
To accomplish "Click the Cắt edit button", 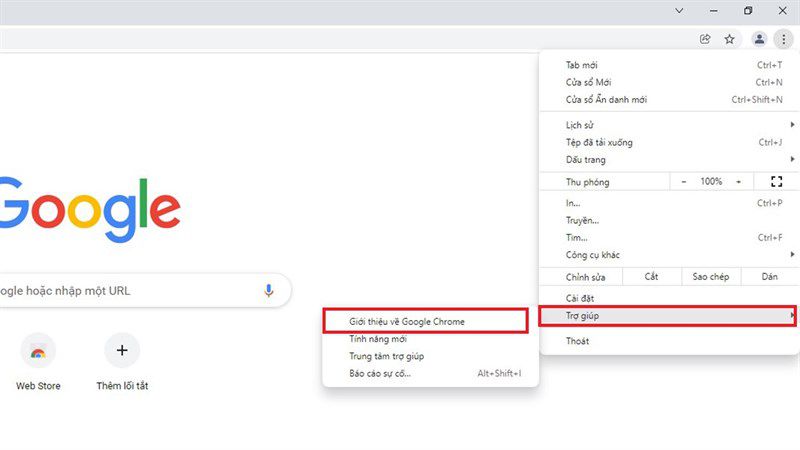I will point(652,277).
